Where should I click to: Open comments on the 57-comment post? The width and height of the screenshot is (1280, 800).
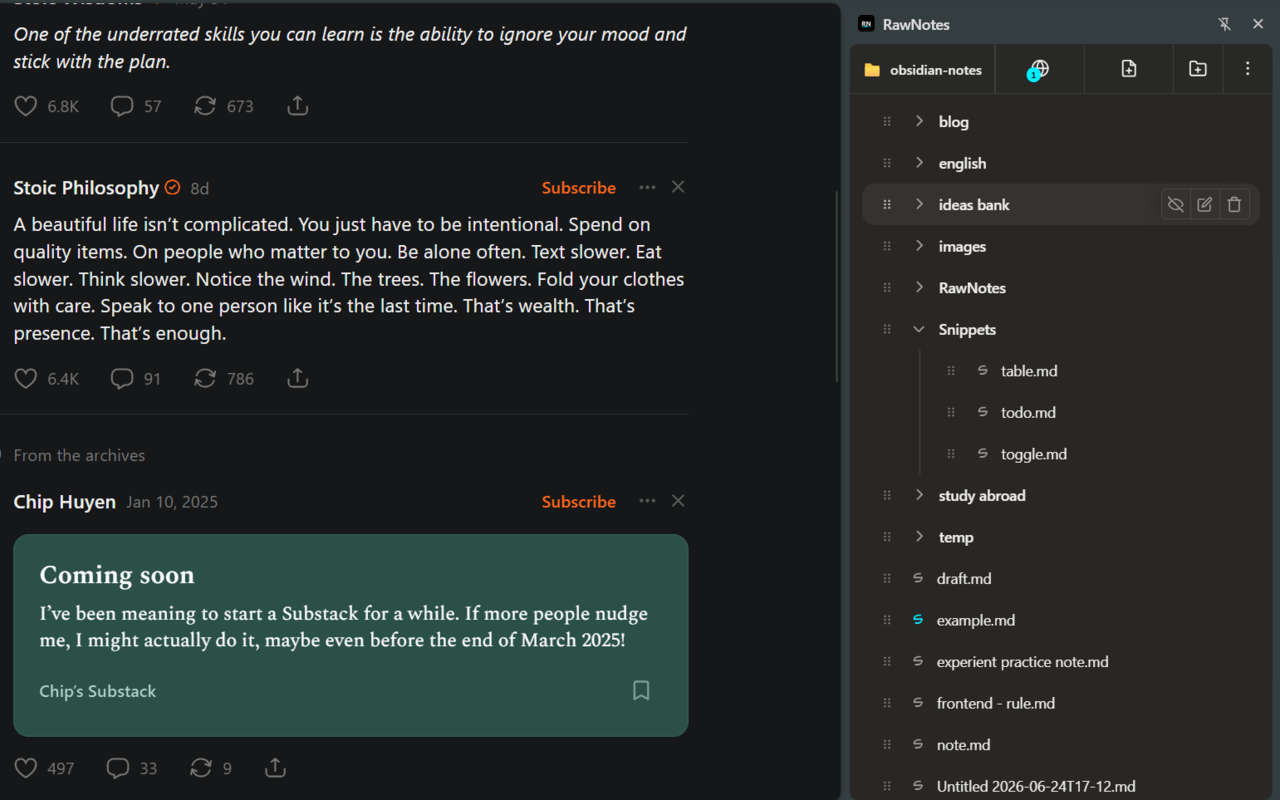point(122,106)
